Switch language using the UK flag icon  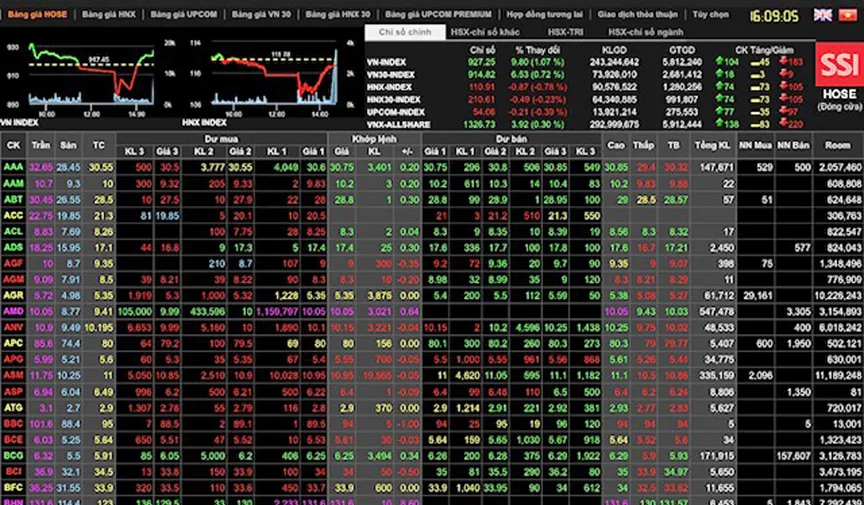(x=823, y=15)
